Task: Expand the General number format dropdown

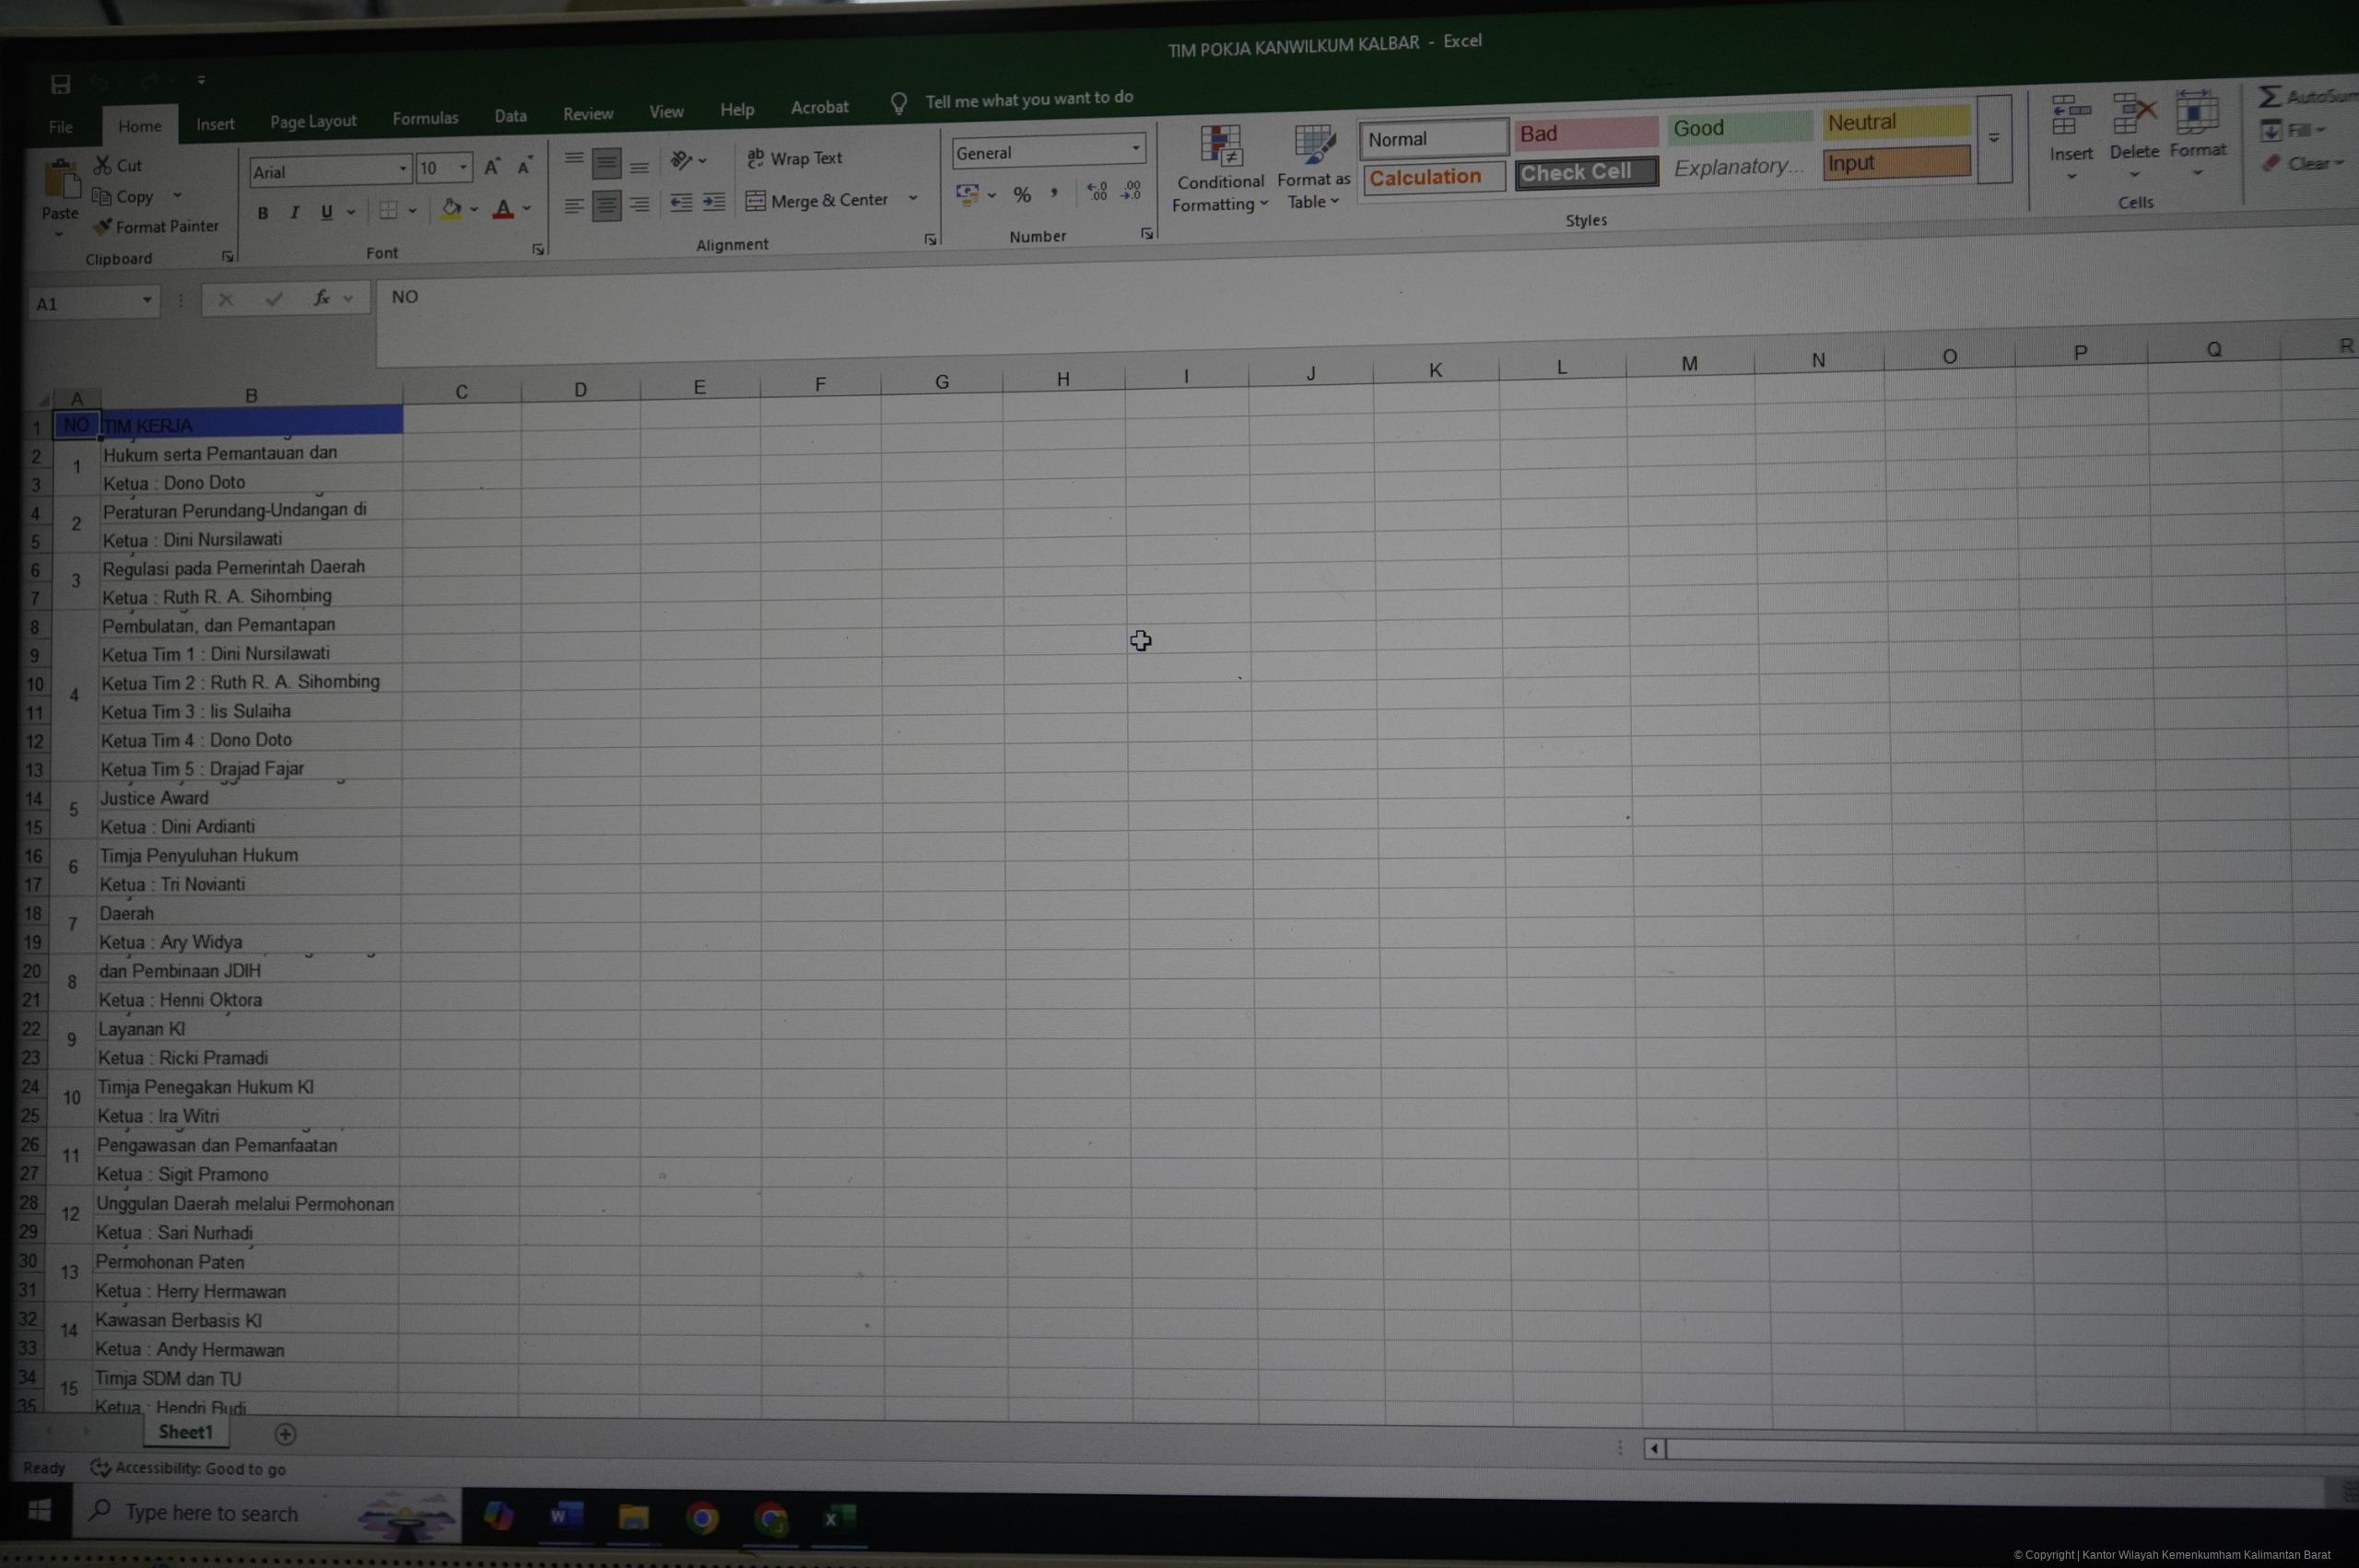Action: 1135,149
